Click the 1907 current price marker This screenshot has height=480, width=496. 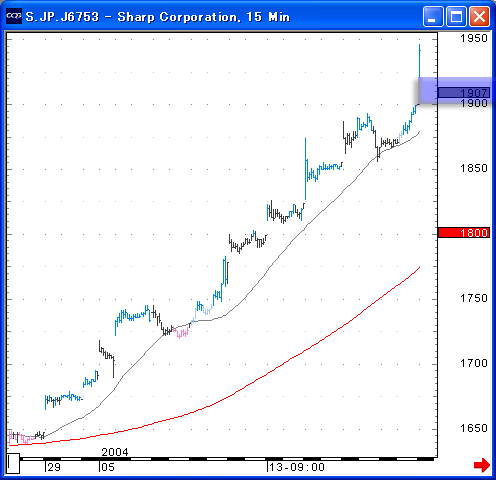pyautogui.click(x=464, y=93)
